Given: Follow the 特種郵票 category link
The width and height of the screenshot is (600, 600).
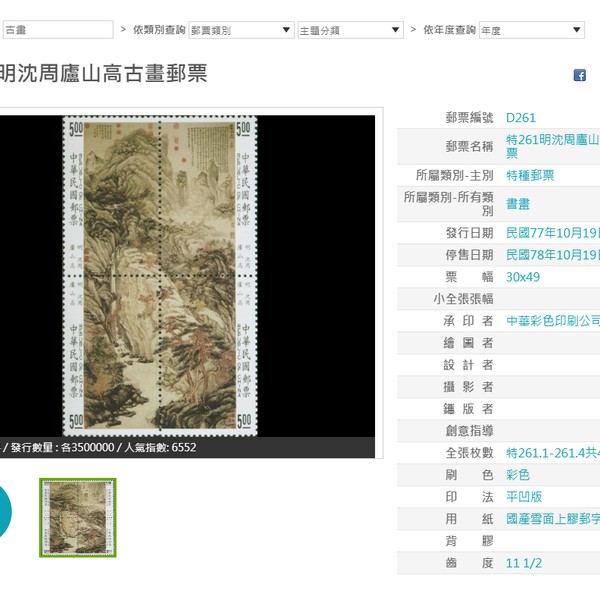Looking at the screenshot, I should pos(530,175).
